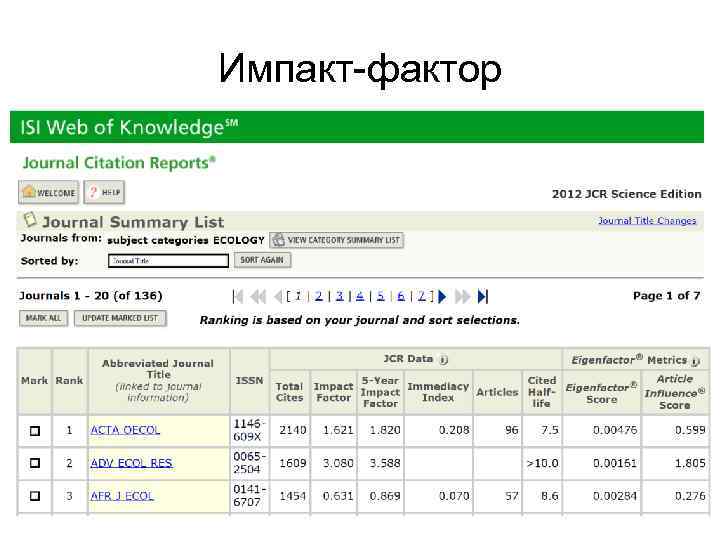
Task: Click impact factor value 3.080
Action: pyautogui.click(x=338, y=463)
